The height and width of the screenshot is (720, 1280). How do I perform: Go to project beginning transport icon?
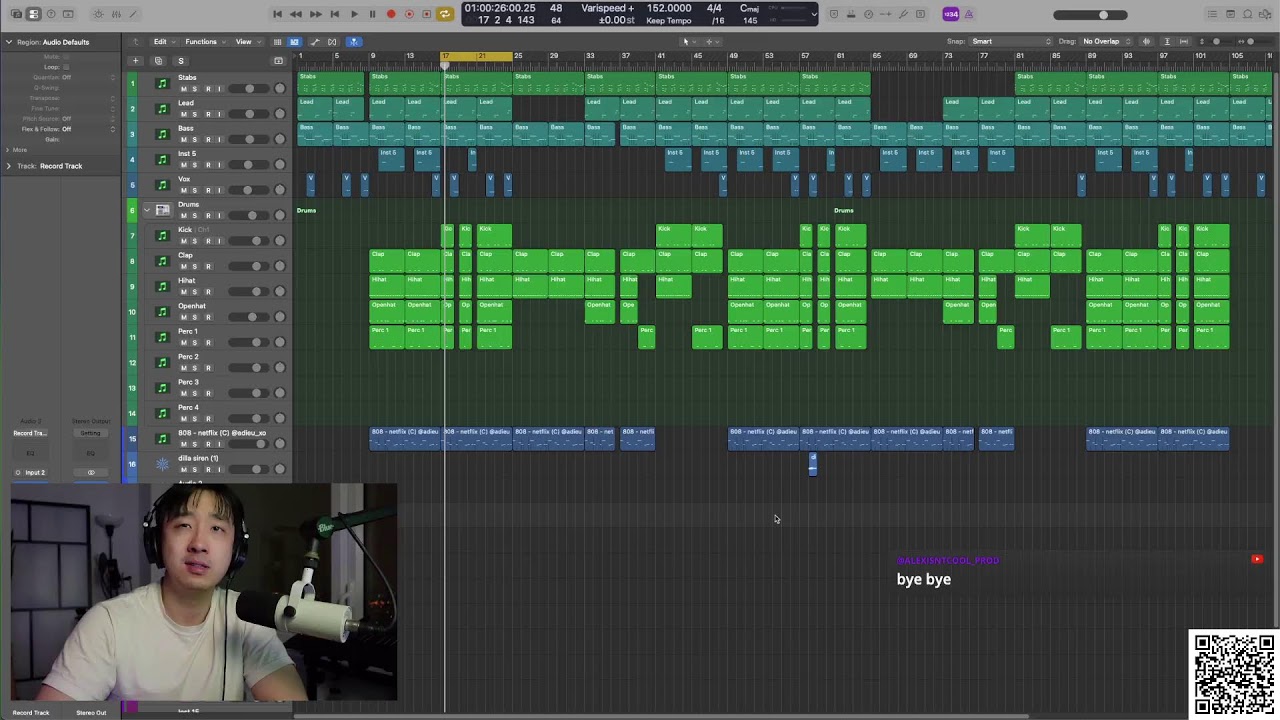[x=277, y=14]
